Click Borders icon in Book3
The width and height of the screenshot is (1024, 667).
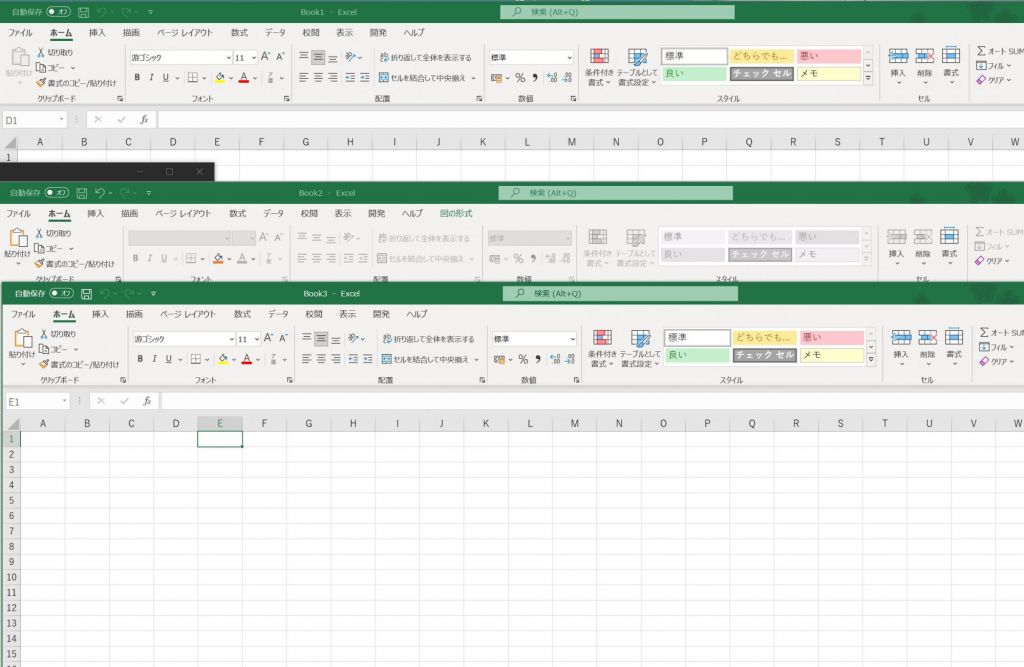tap(195, 359)
